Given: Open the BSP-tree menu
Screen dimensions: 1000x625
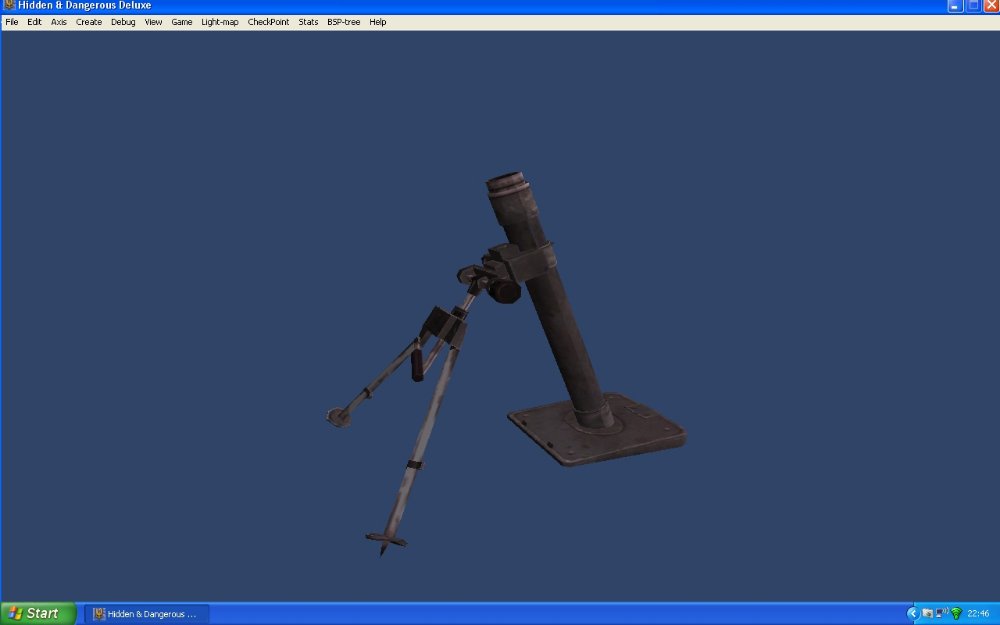Looking at the screenshot, I should click(x=344, y=22).
